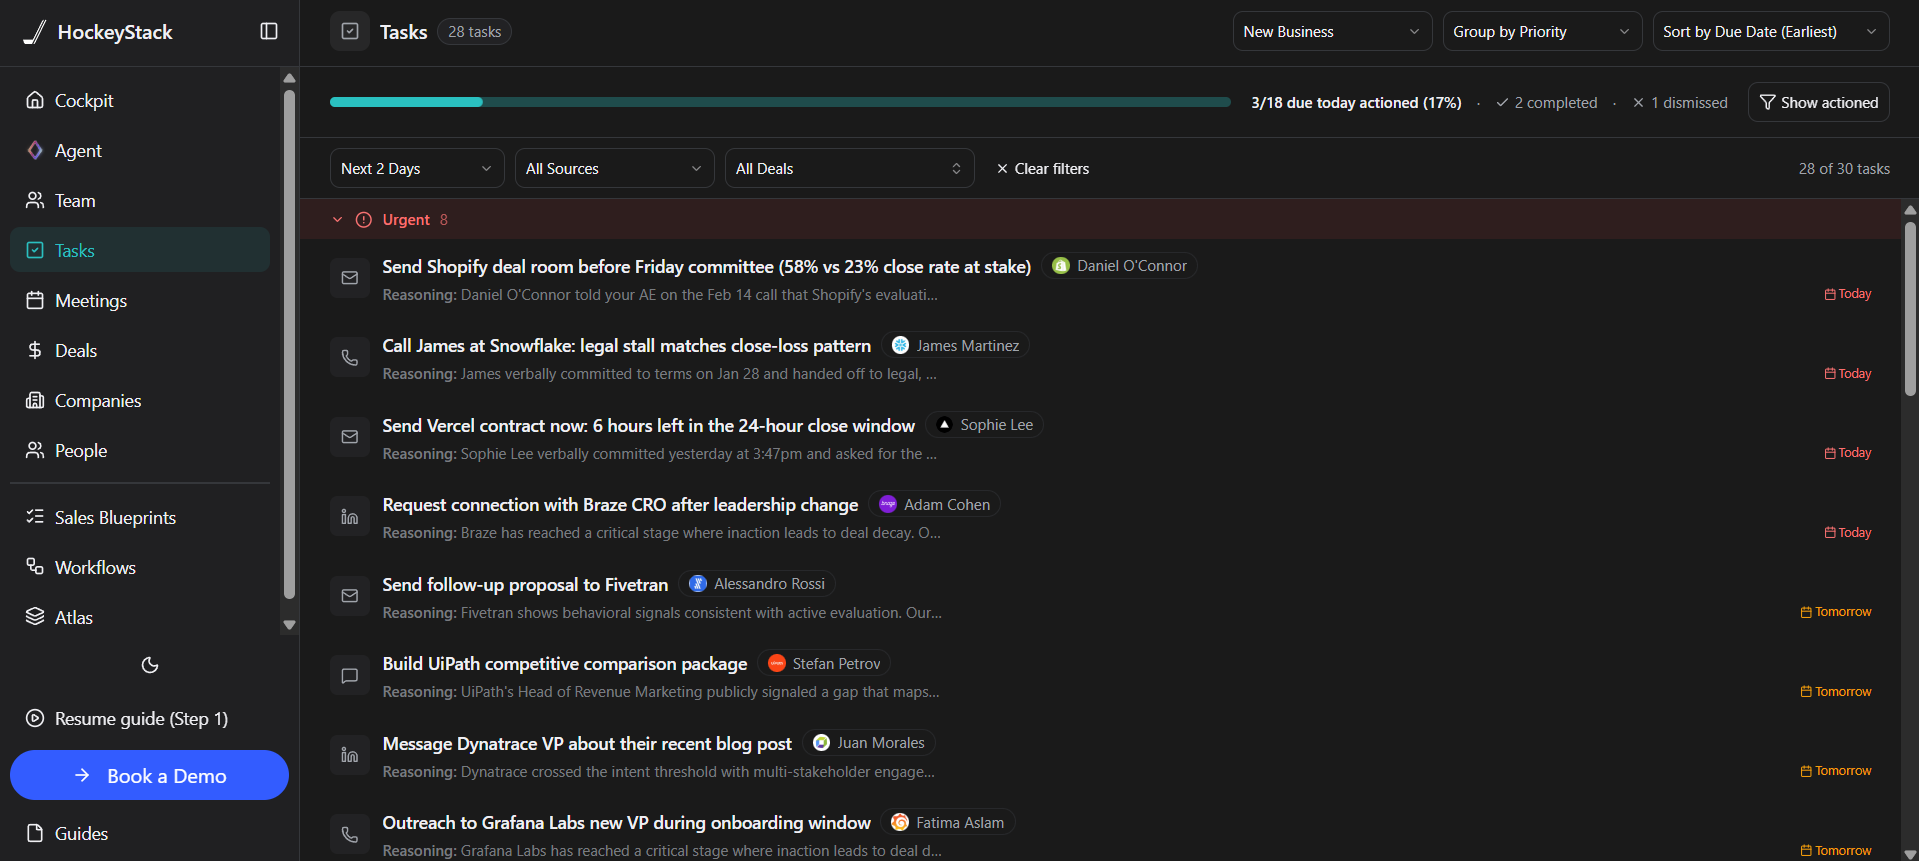Open the Call James at Snowflake task
1919x861 pixels.
pos(626,345)
